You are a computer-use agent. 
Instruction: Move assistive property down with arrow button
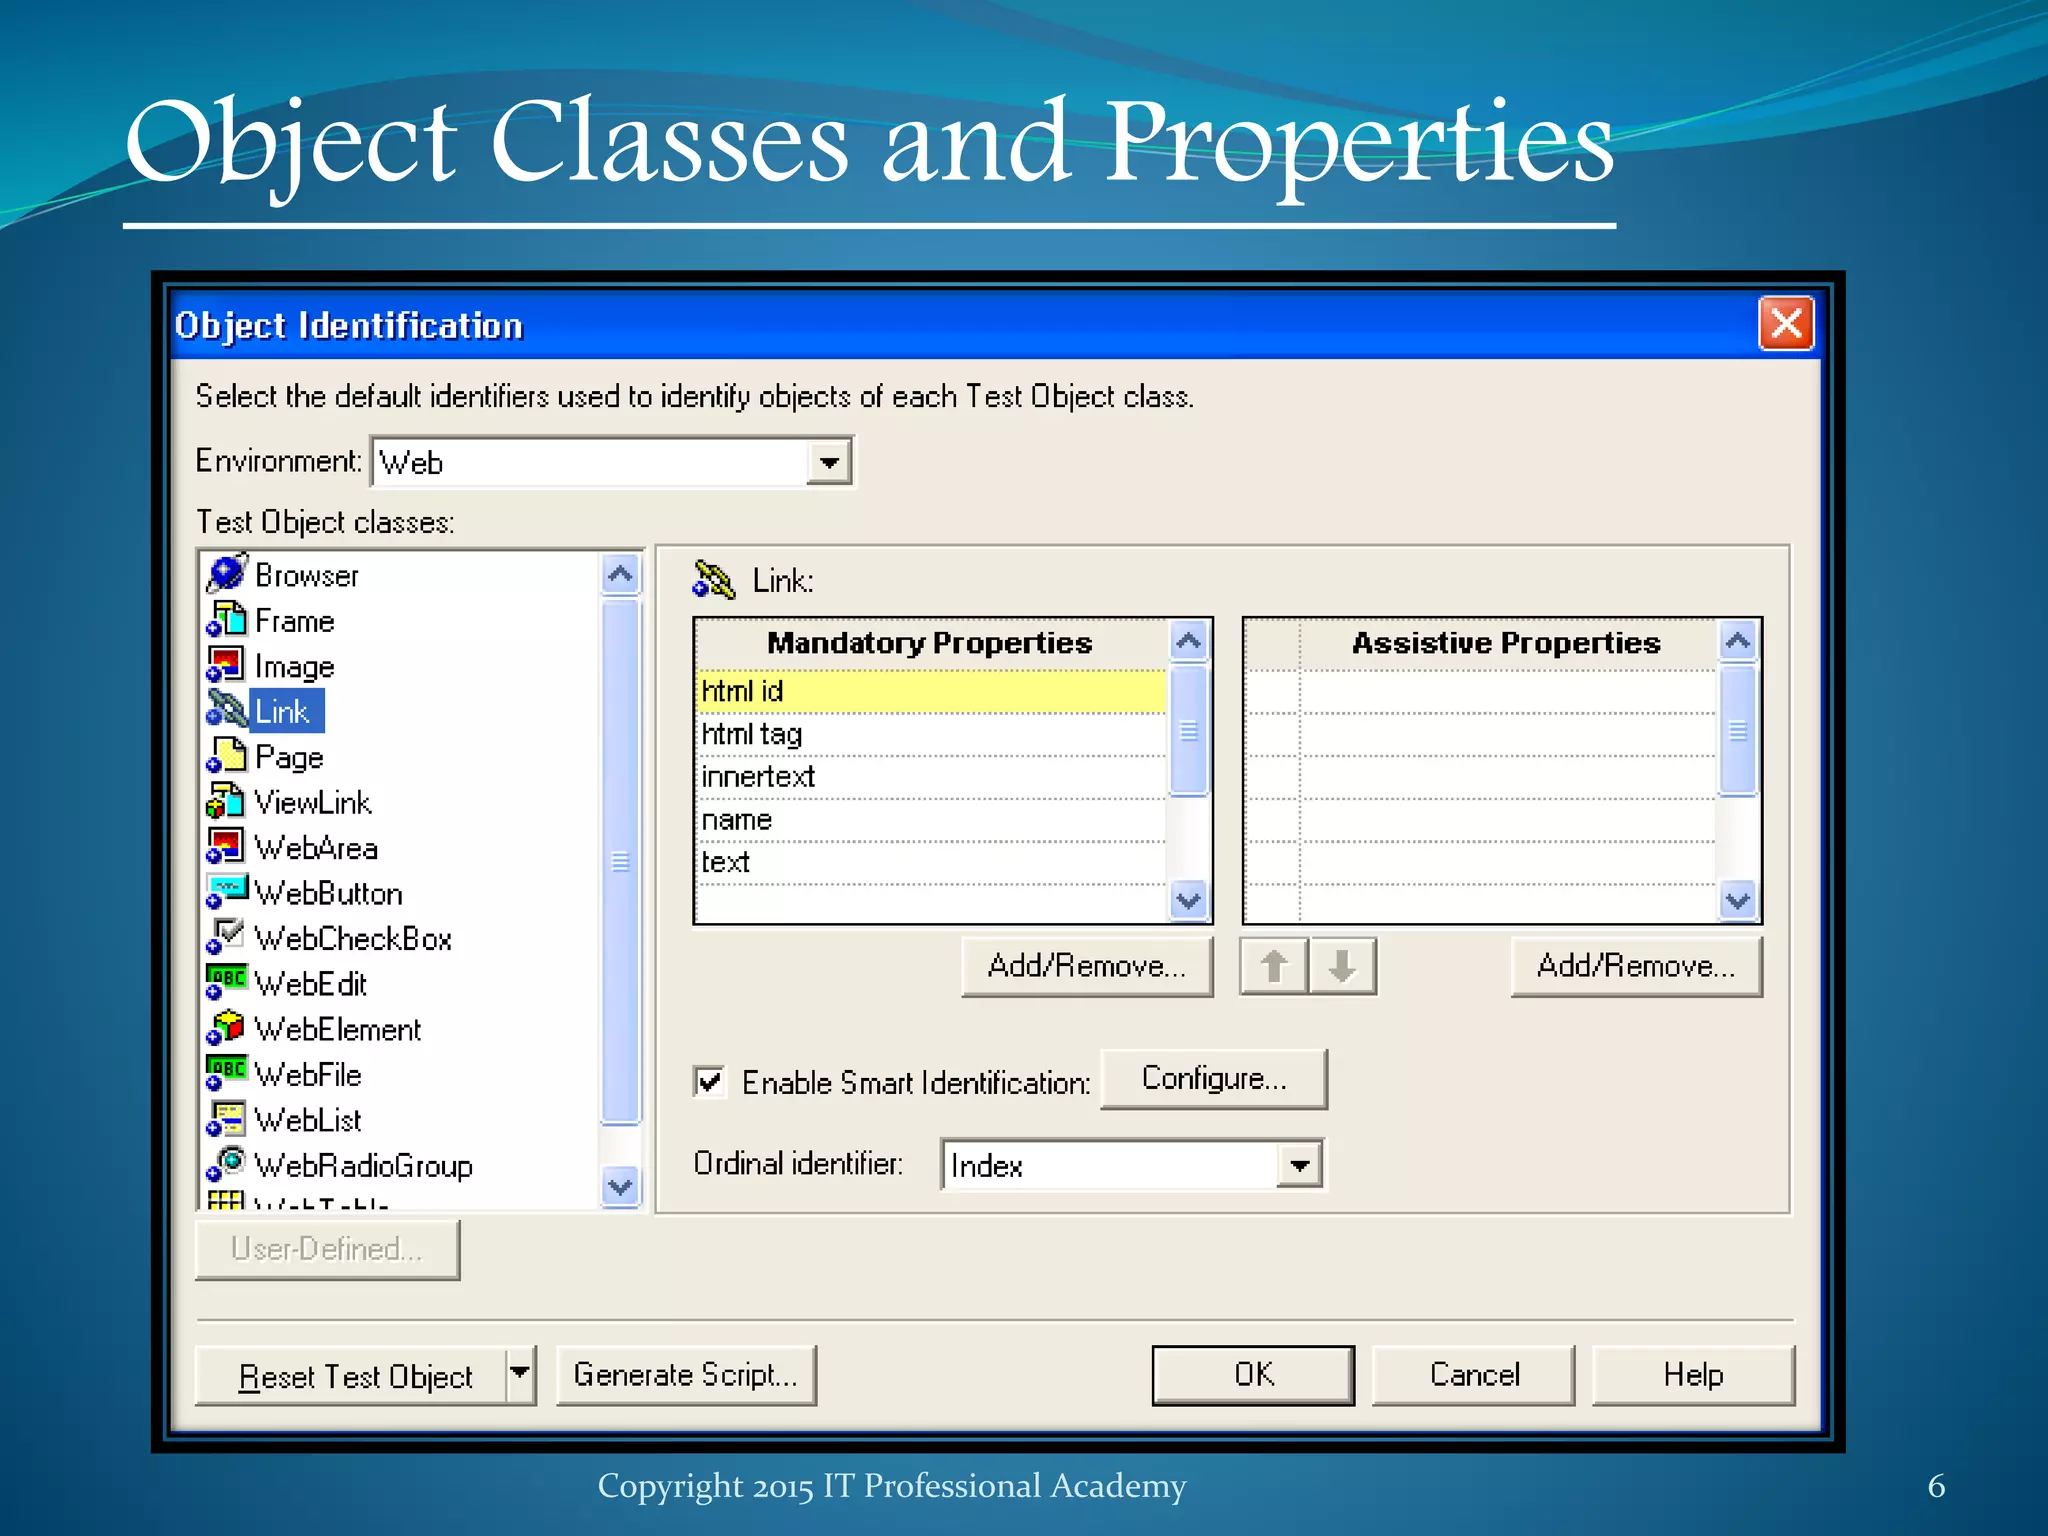point(1342,966)
